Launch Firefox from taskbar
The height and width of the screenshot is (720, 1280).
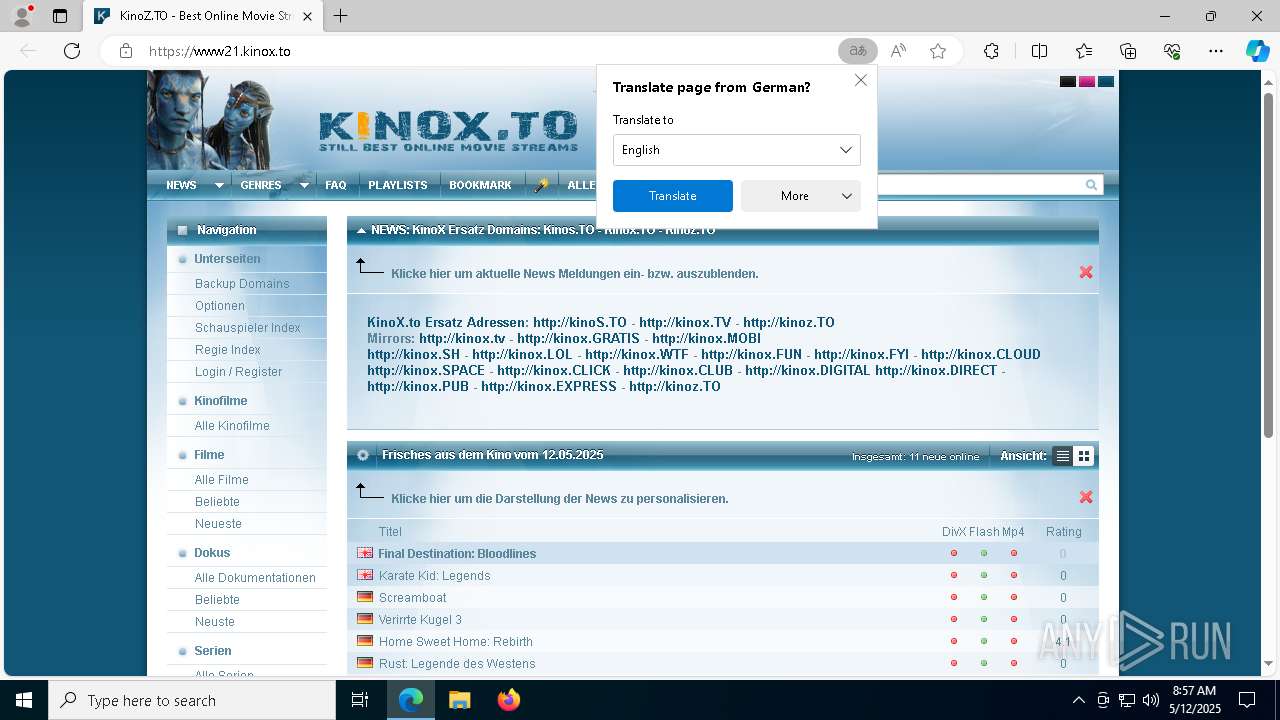[x=508, y=700]
